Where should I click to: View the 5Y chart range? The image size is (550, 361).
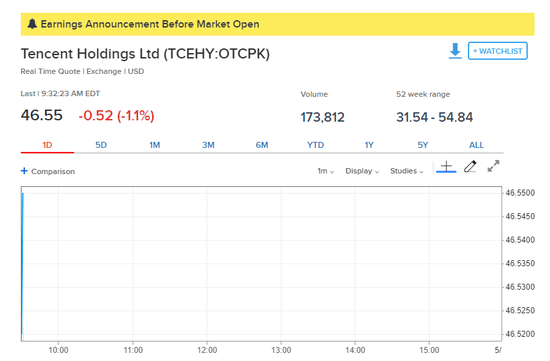tap(423, 145)
